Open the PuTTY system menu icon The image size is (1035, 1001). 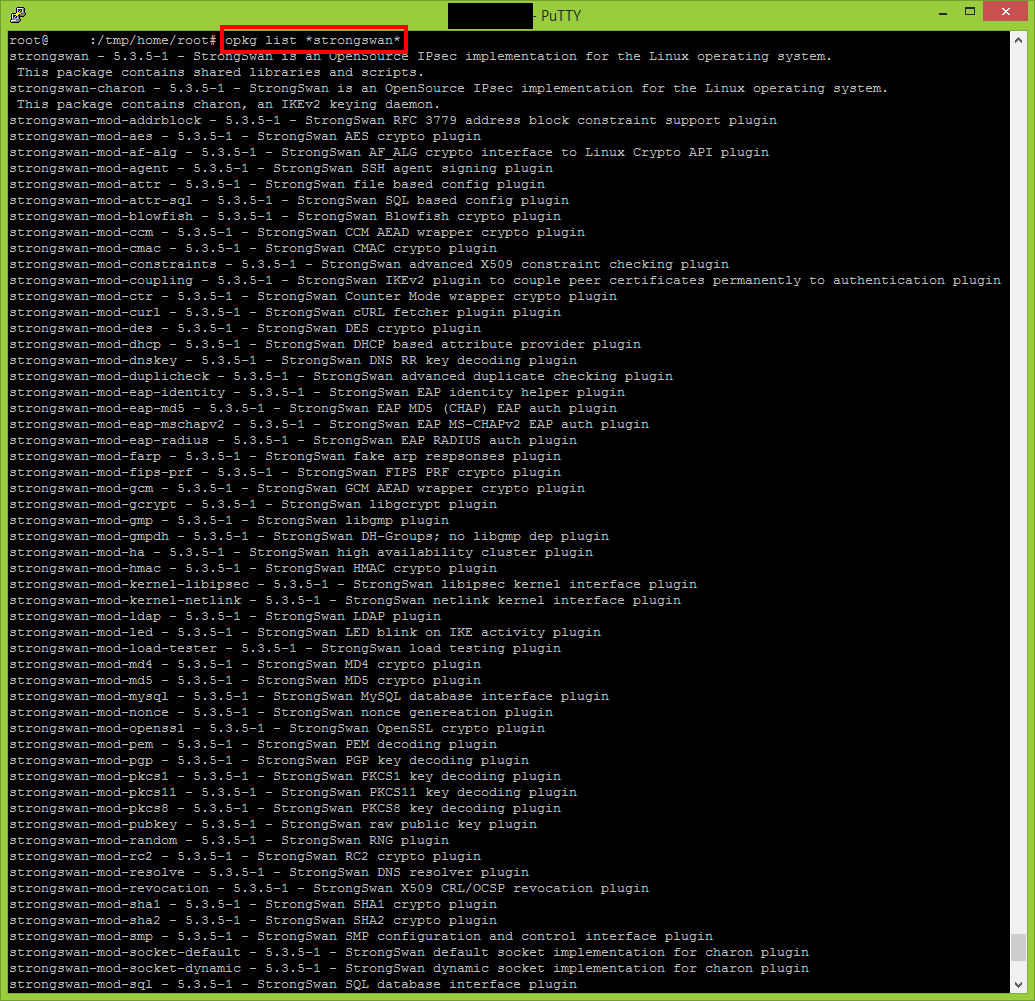18,15
